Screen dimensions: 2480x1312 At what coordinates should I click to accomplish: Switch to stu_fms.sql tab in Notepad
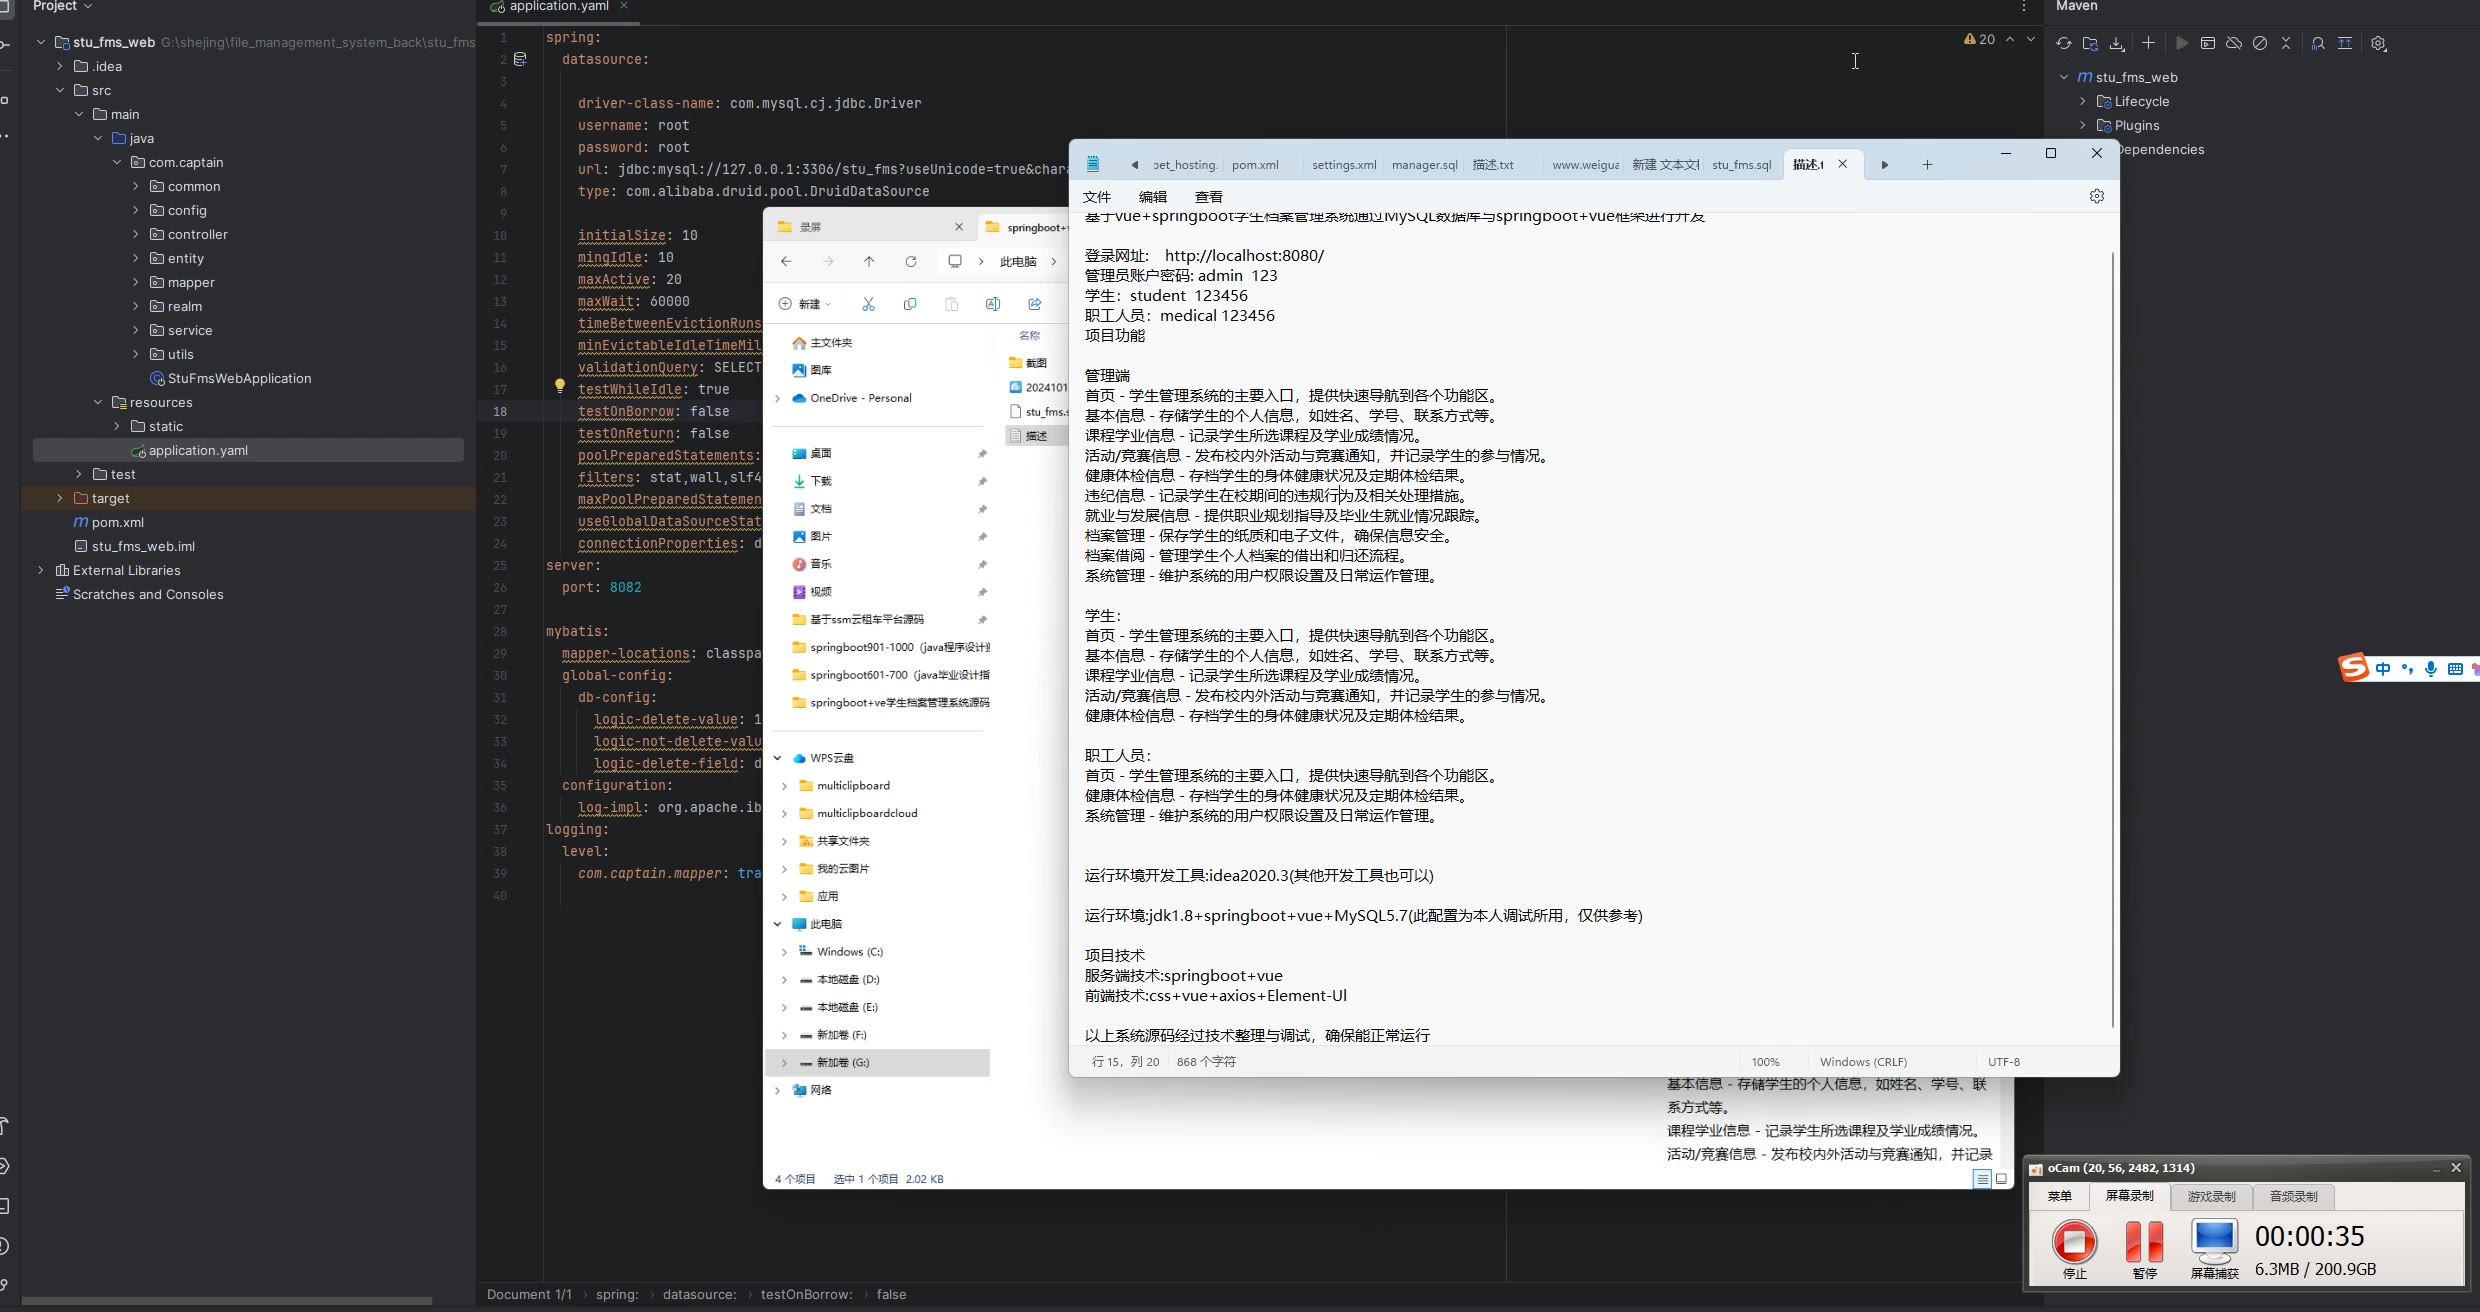pyautogui.click(x=1741, y=165)
